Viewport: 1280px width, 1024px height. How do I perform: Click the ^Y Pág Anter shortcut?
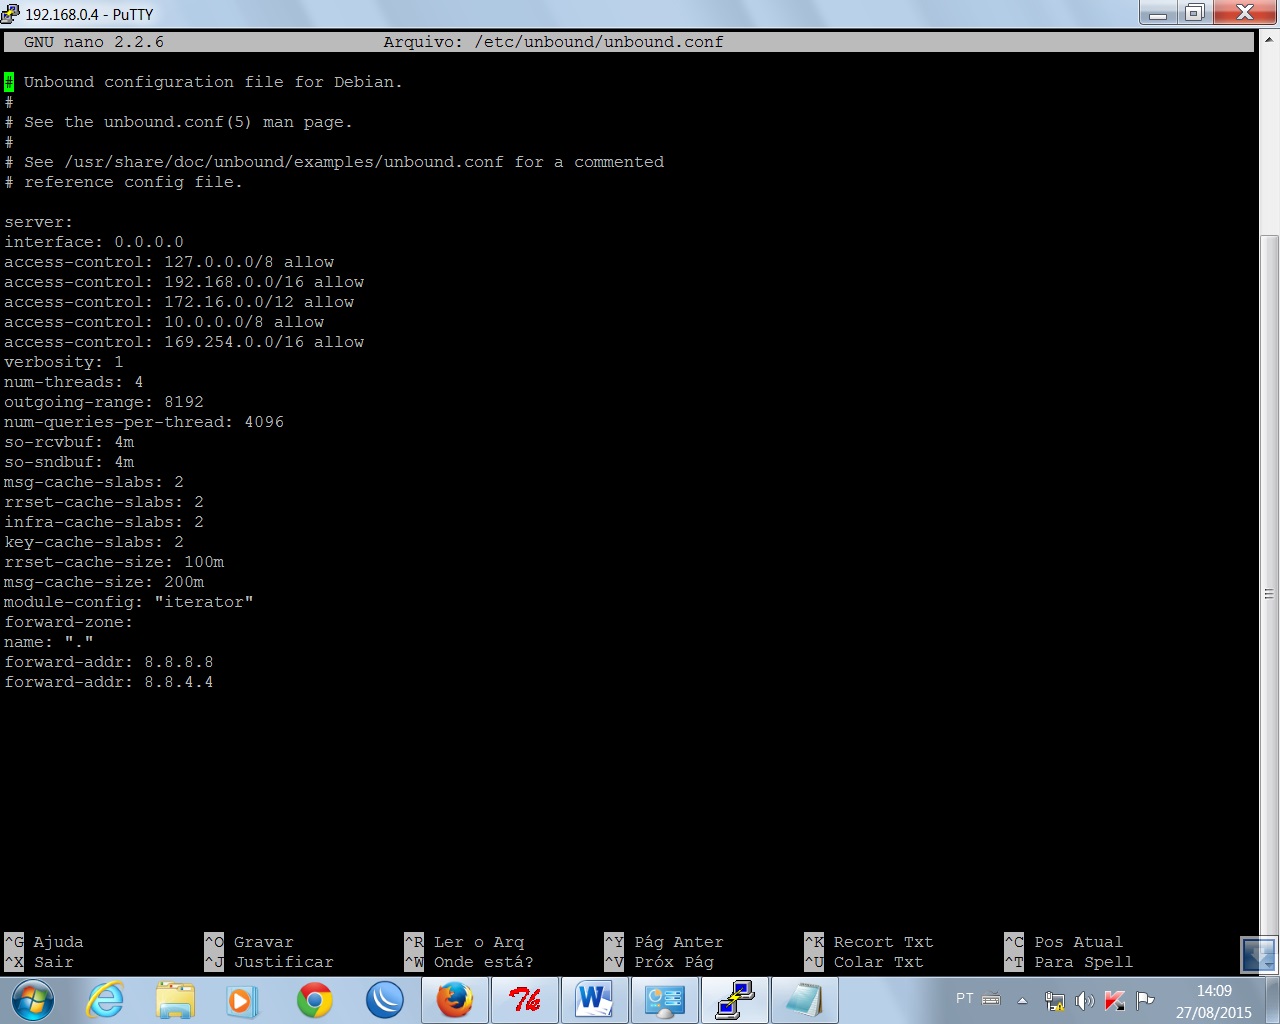pyautogui.click(x=664, y=942)
